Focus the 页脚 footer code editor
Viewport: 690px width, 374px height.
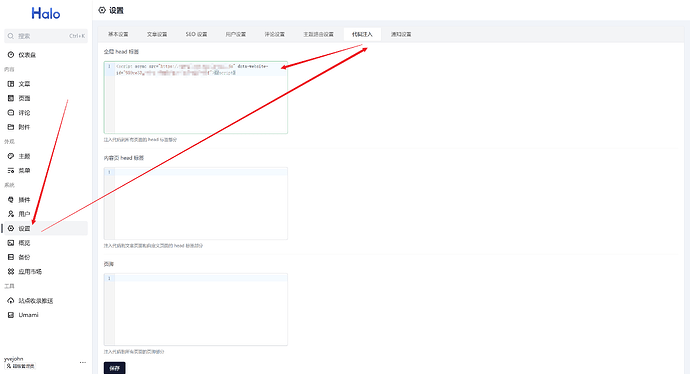click(x=196, y=309)
